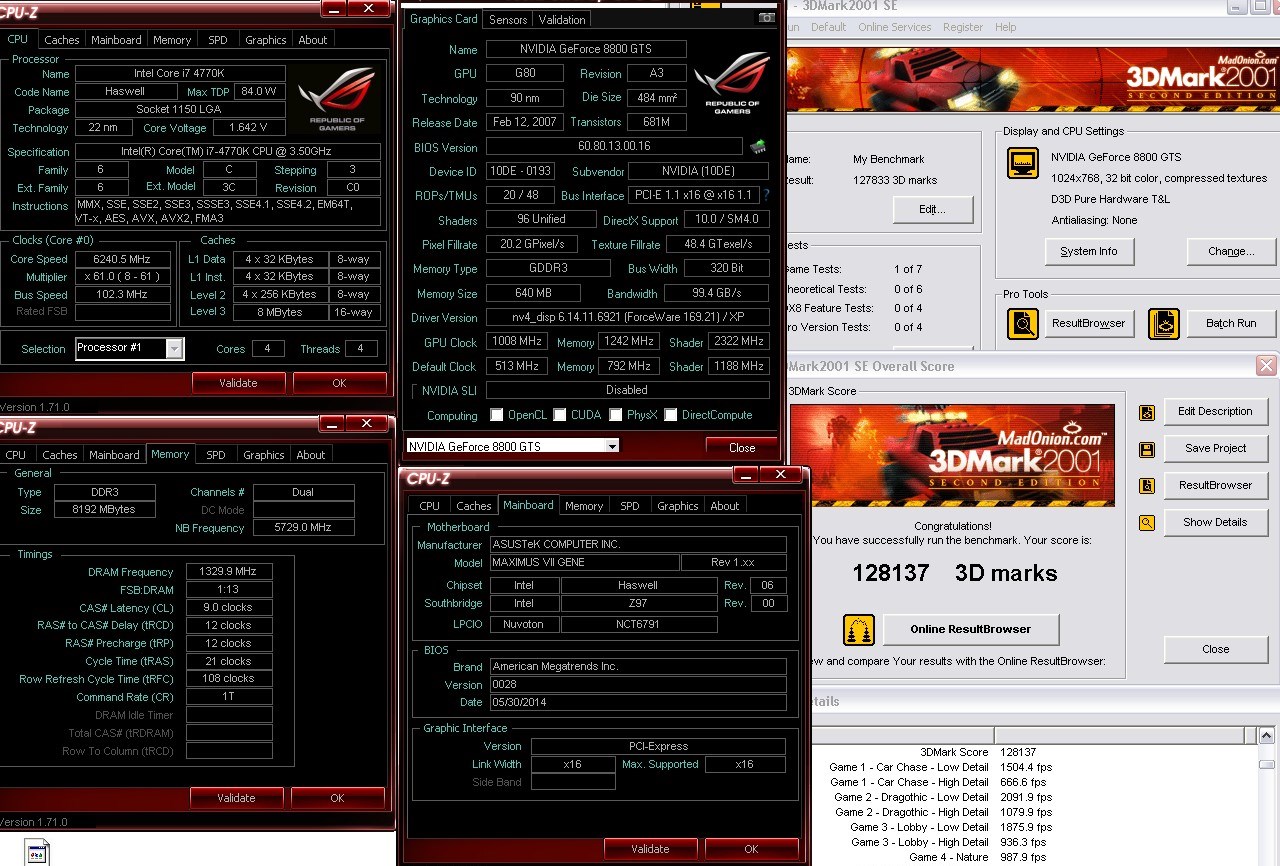The height and width of the screenshot is (866, 1280).
Task: Click Close in Overall Score window
Action: pyautogui.click(x=1215, y=649)
